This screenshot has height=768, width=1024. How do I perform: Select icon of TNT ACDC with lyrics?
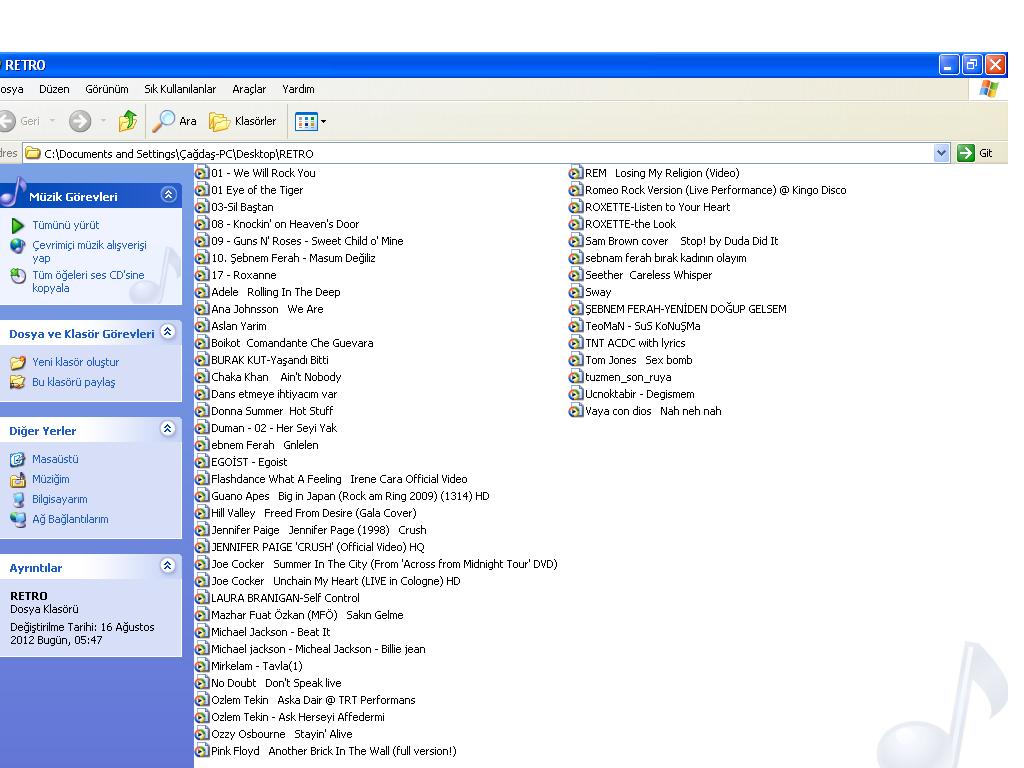pos(575,343)
